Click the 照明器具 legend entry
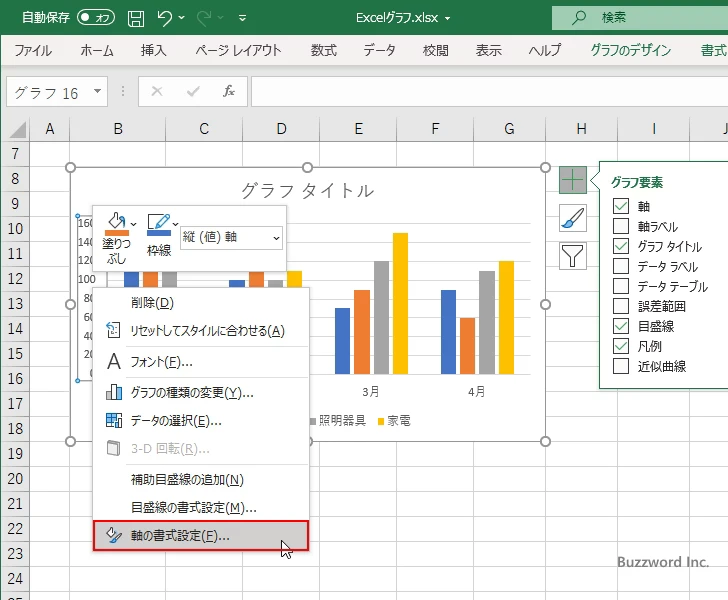This screenshot has width=728, height=600. [x=338, y=421]
